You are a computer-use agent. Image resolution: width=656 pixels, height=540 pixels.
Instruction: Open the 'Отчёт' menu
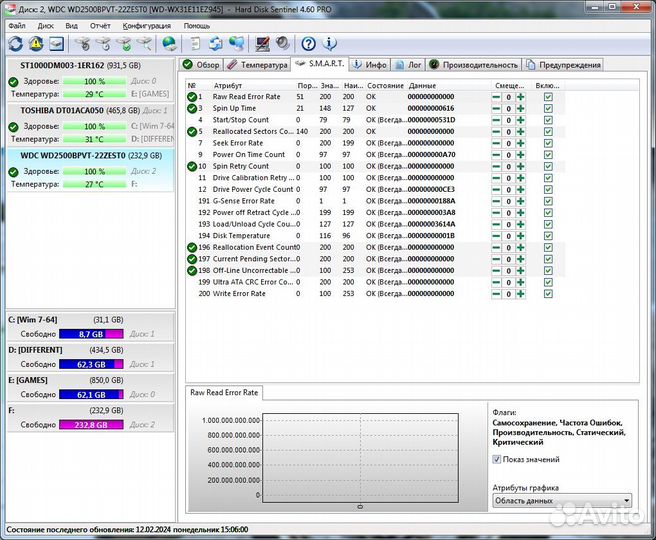[100, 25]
